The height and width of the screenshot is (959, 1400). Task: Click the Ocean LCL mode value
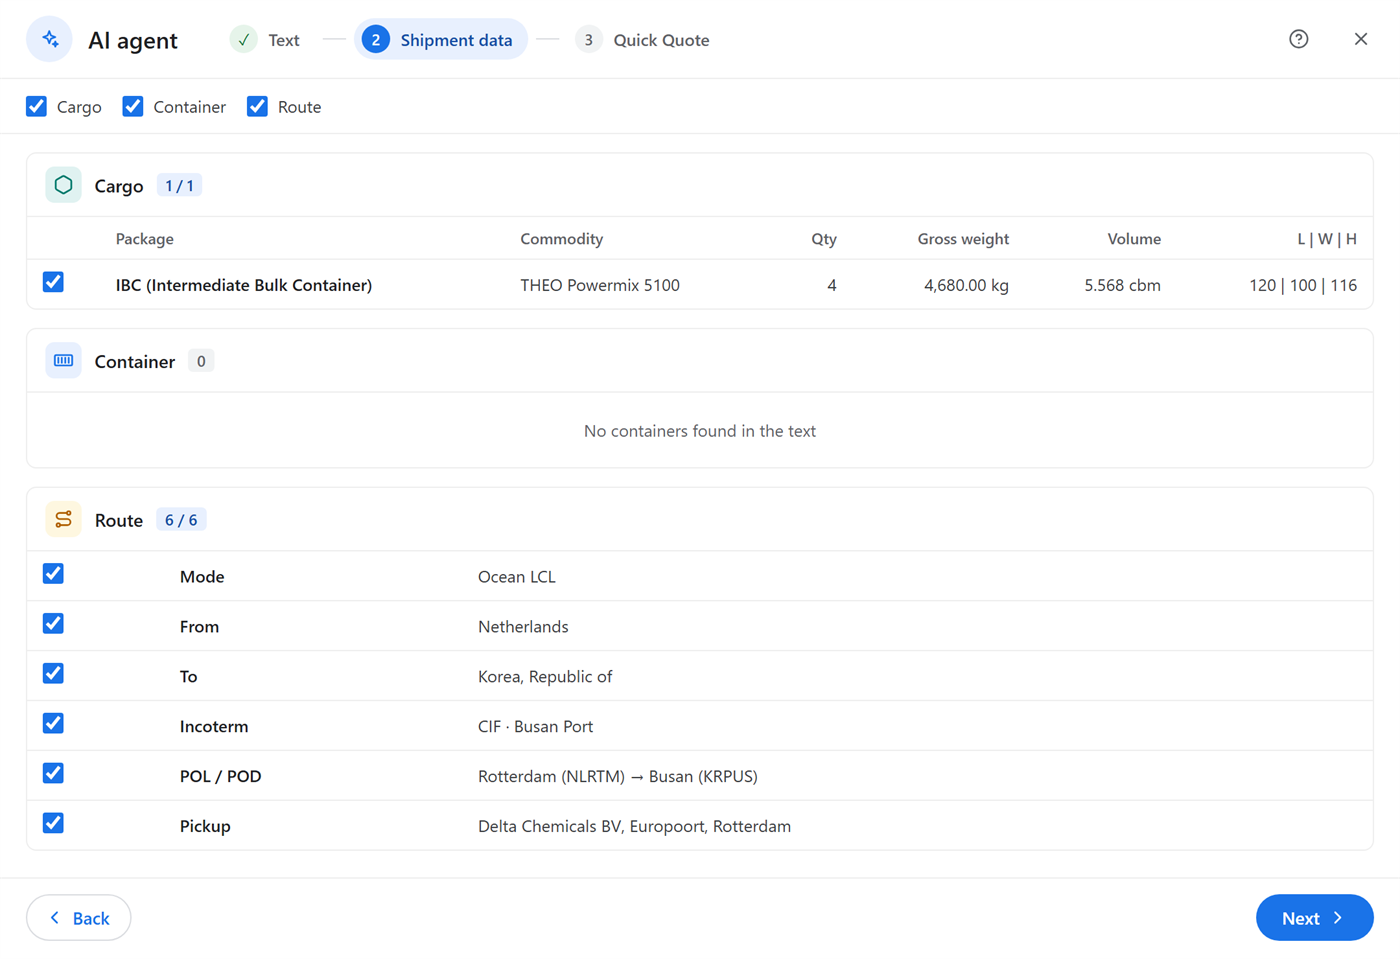(x=517, y=577)
